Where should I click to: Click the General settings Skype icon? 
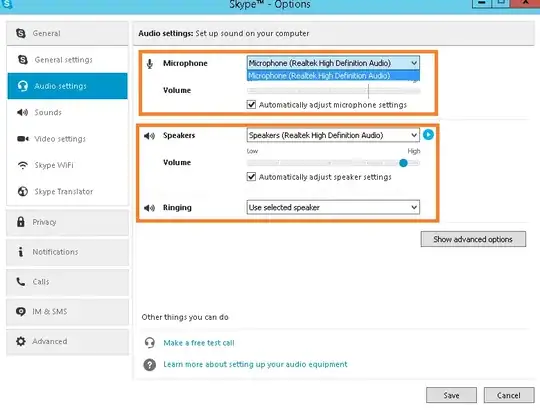click(x=23, y=60)
